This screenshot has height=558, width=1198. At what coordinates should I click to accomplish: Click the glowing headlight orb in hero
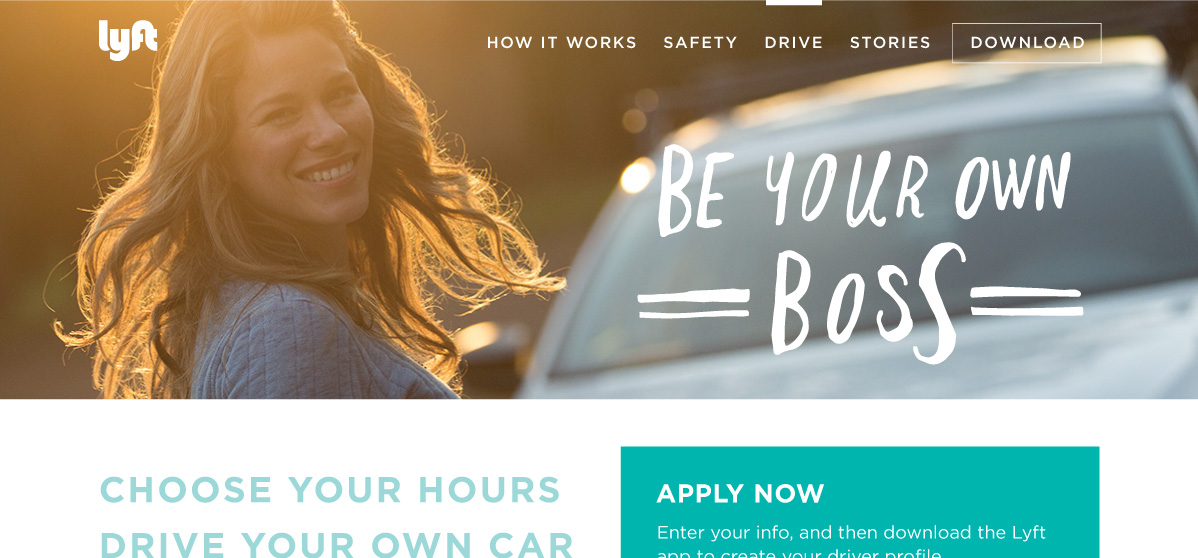pyautogui.click(x=637, y=175)
